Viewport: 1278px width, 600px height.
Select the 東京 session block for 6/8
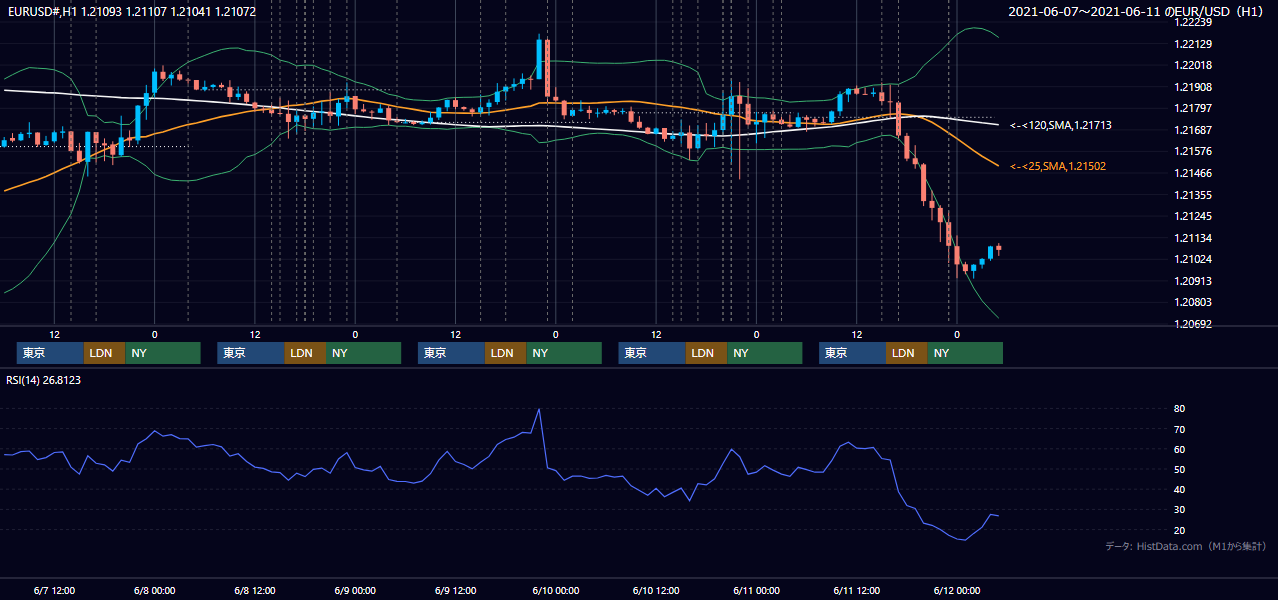click(251, 353)
